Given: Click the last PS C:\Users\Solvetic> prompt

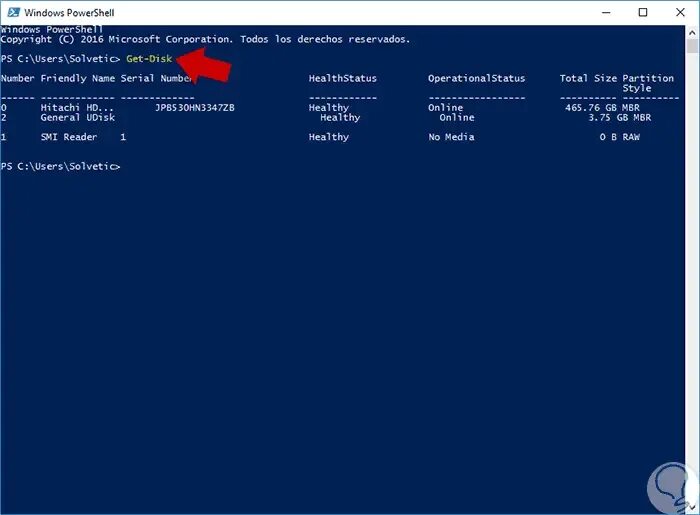Looking at the screenshot, I should (60, 166).
